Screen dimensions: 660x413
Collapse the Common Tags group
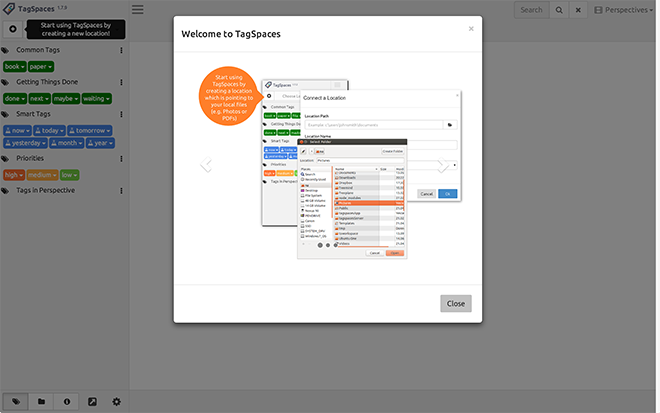5,50
